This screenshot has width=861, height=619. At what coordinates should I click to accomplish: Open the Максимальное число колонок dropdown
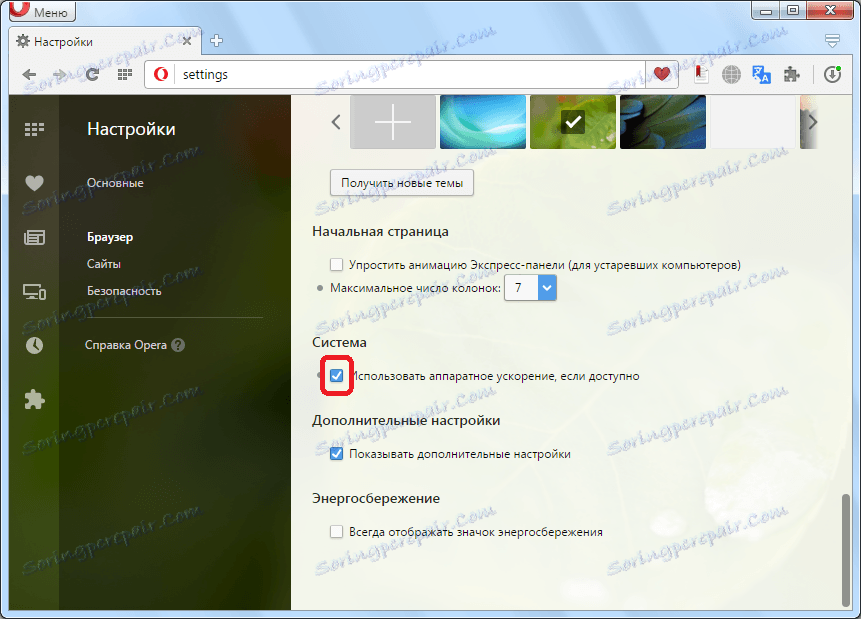(x=530, y=288)
